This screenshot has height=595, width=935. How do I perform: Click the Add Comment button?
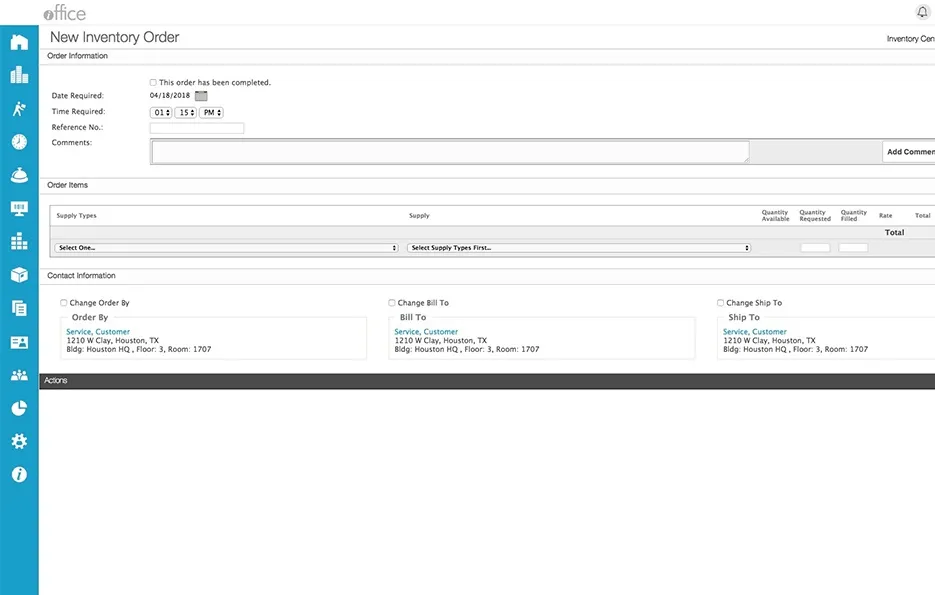[909, 152]
